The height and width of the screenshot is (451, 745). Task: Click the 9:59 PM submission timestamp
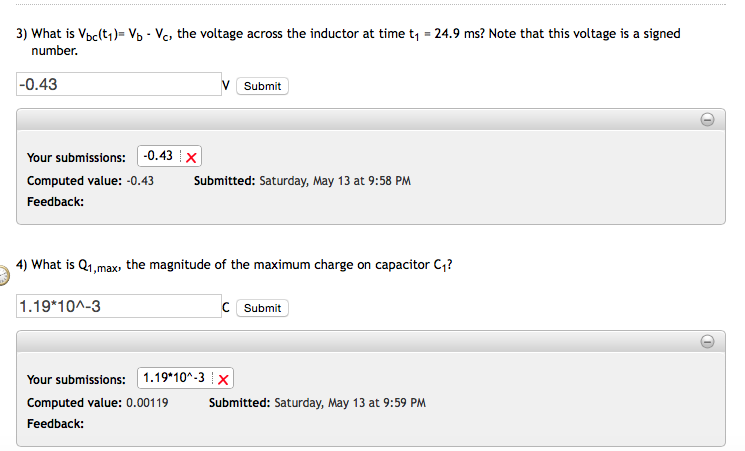318,403
